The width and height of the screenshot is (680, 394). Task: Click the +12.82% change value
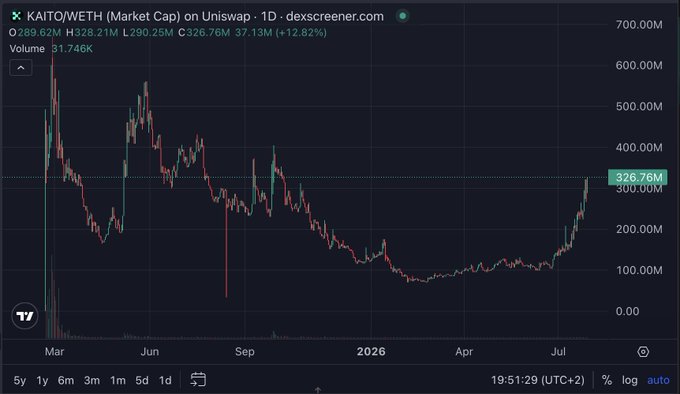click(x=301, y=33)
